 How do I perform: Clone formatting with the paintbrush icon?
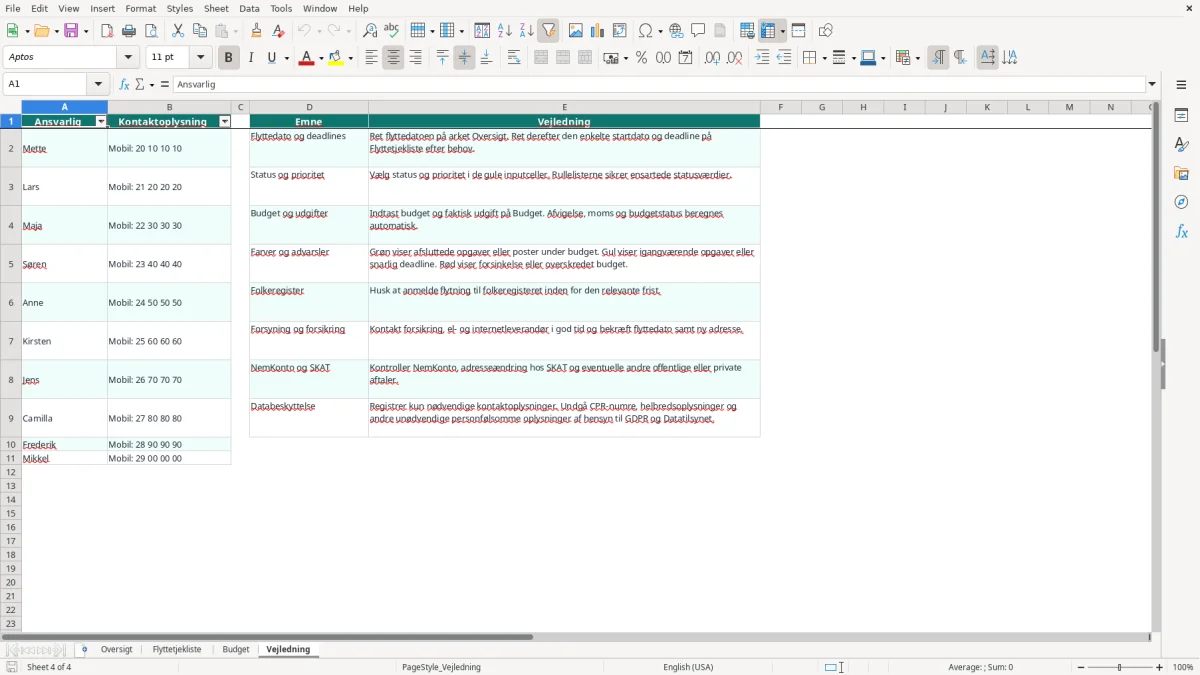257,31
